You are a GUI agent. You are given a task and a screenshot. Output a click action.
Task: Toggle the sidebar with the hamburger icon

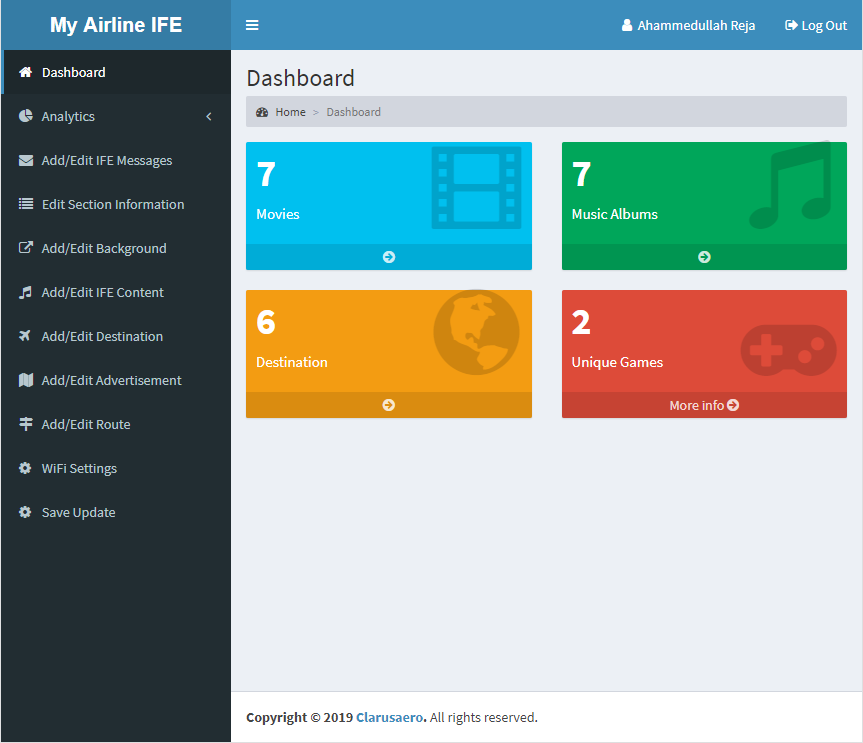(x=252, y=25)
